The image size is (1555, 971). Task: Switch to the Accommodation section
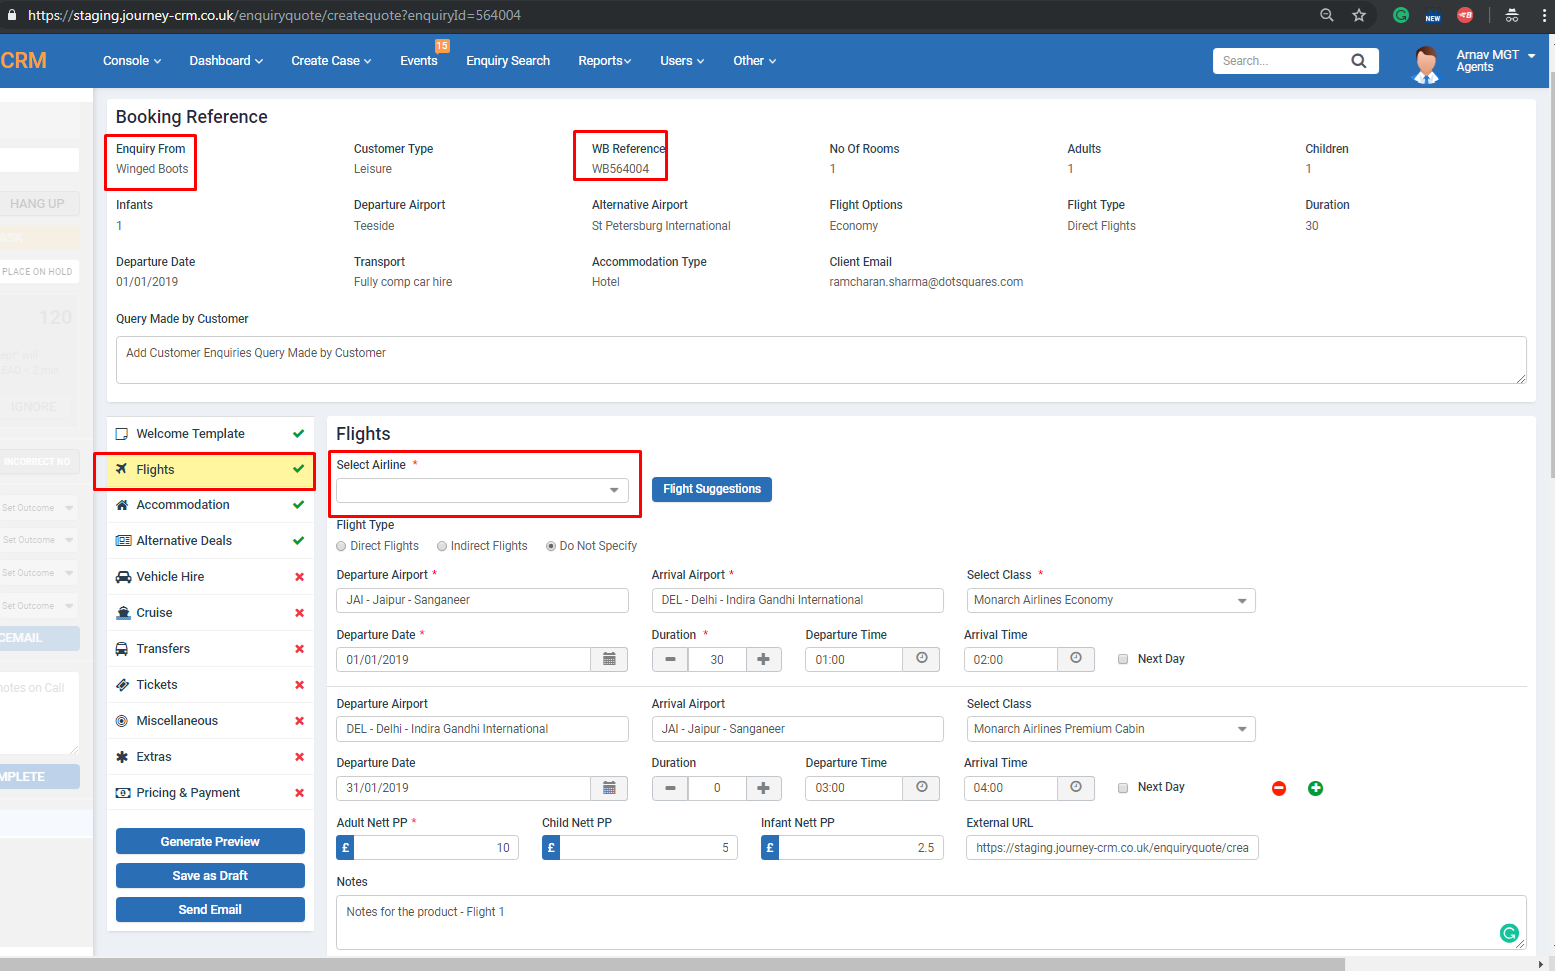point(183,505)
